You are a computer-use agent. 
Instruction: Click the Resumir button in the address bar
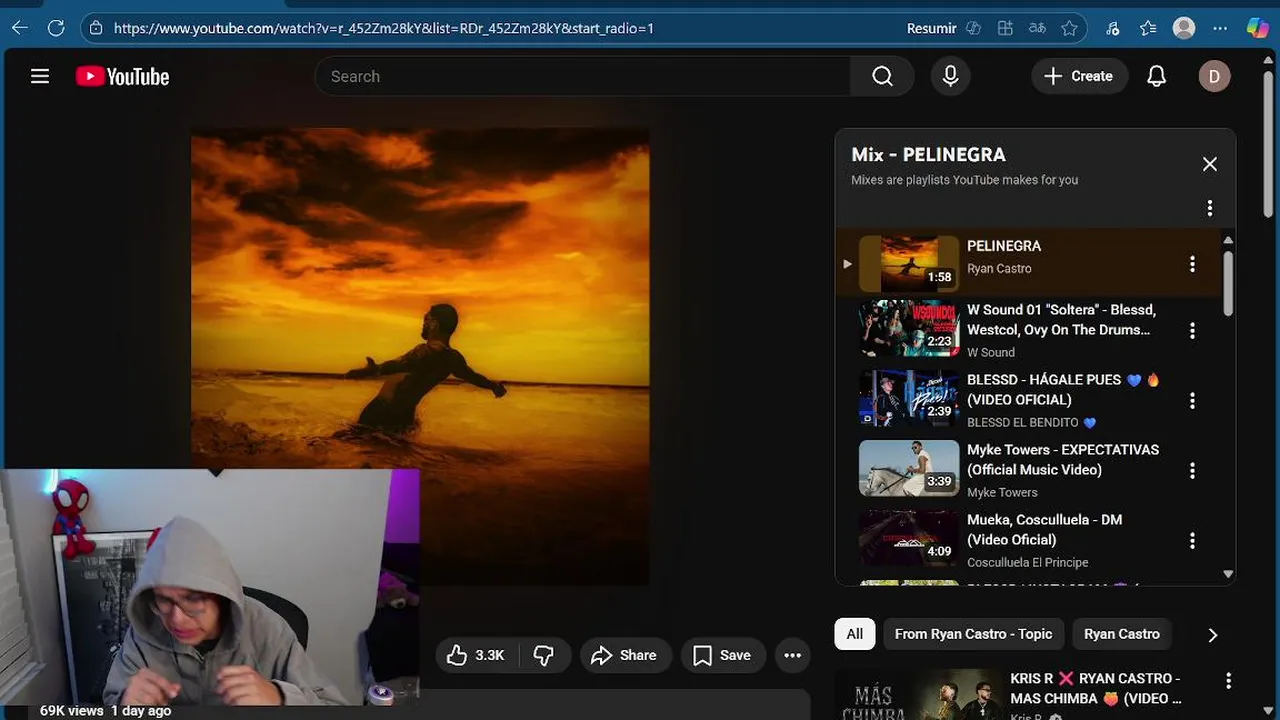(x=931, y=28)
